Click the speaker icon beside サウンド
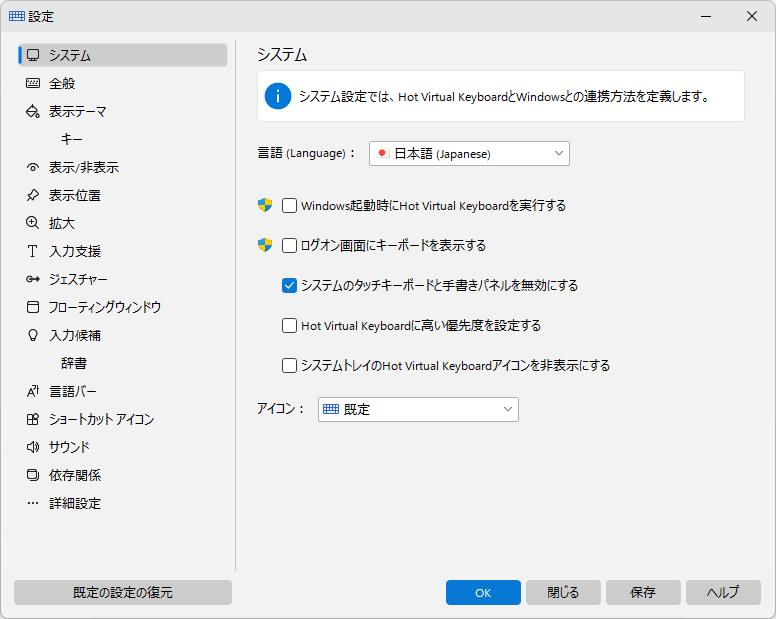 (33, 447)
